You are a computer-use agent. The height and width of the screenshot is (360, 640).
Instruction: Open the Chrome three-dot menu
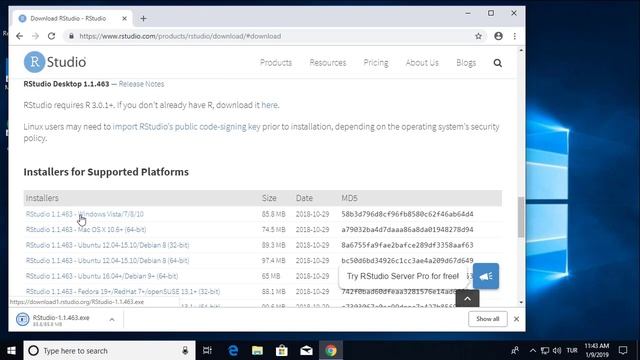(515, 36)
